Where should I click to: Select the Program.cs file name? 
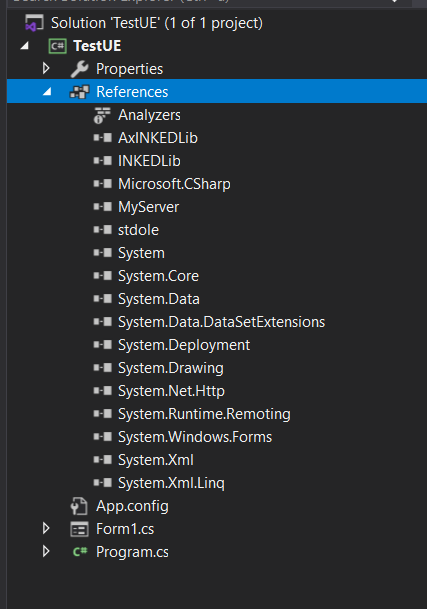pos(132,552)
